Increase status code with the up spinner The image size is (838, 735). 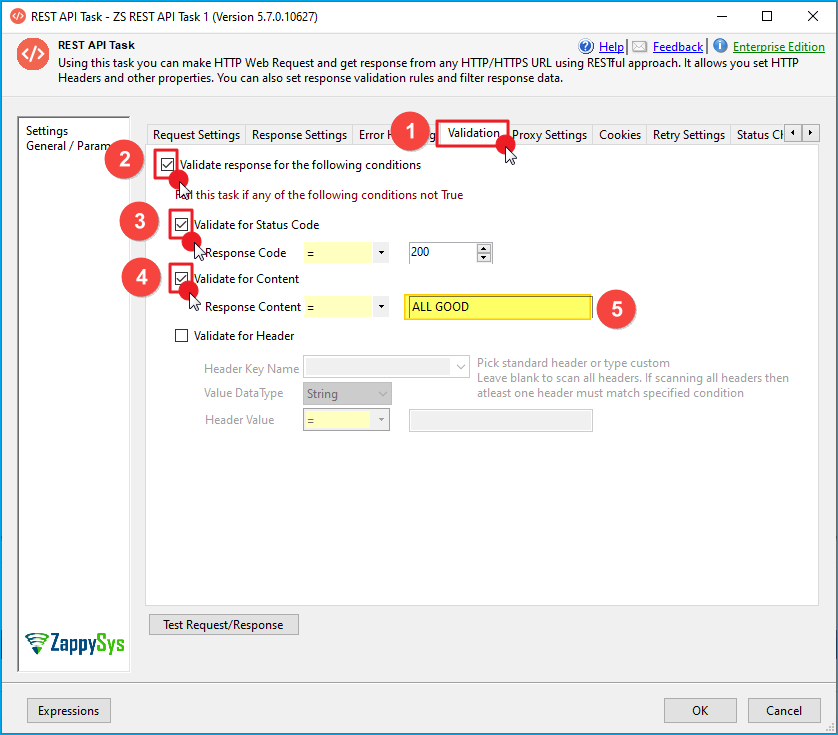(x=484, y=248)
